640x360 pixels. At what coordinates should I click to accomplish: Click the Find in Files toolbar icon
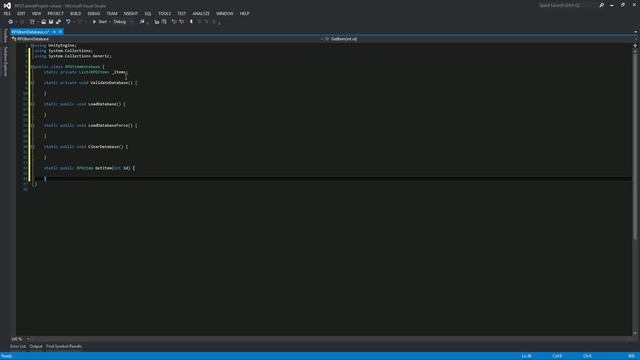(x=142, y=22)
